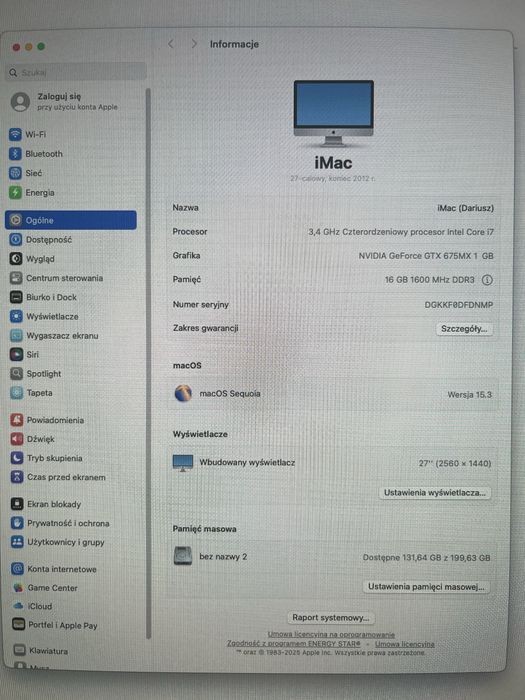Open iCloud cloud icon
525x700 pixels.
(18, 606)
